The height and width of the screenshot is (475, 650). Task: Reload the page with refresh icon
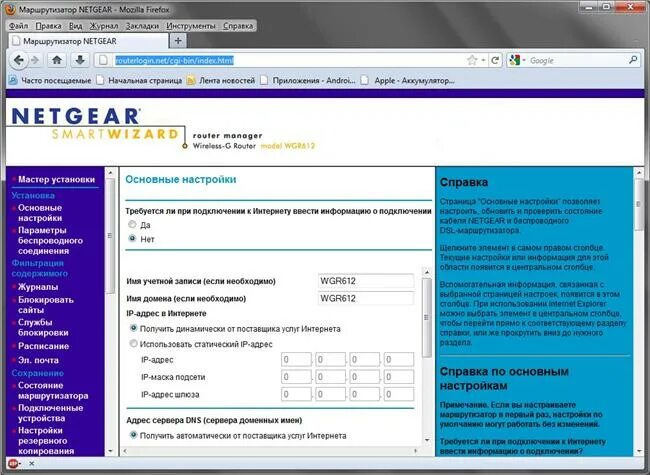pyautogui.click(x=495, y=61)
